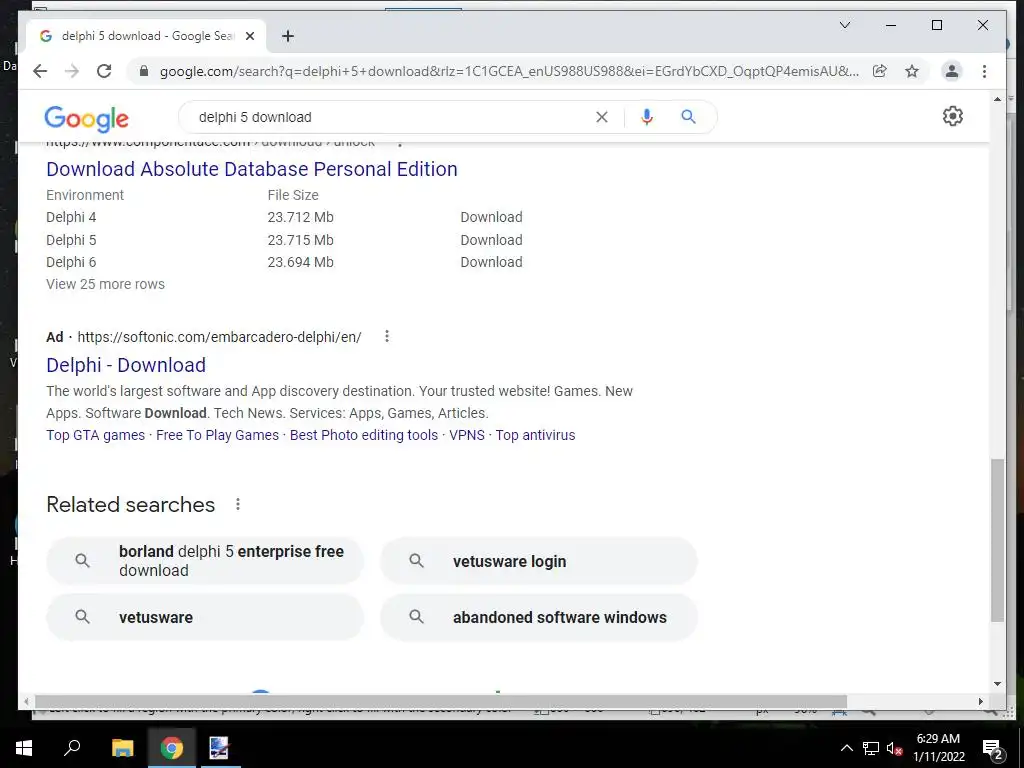Close the delphi 5 download tab

[x=249, y=36]
